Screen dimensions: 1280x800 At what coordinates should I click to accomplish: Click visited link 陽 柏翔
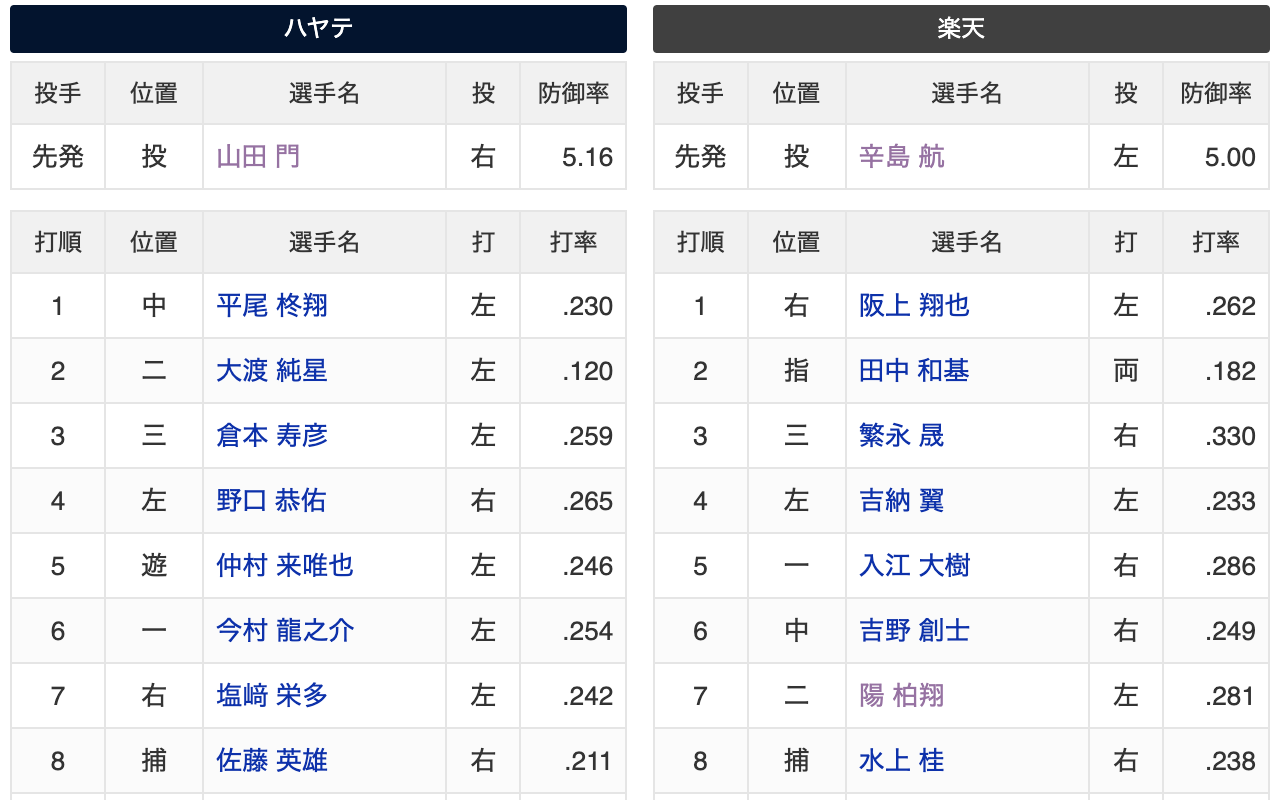pos(901,696)
